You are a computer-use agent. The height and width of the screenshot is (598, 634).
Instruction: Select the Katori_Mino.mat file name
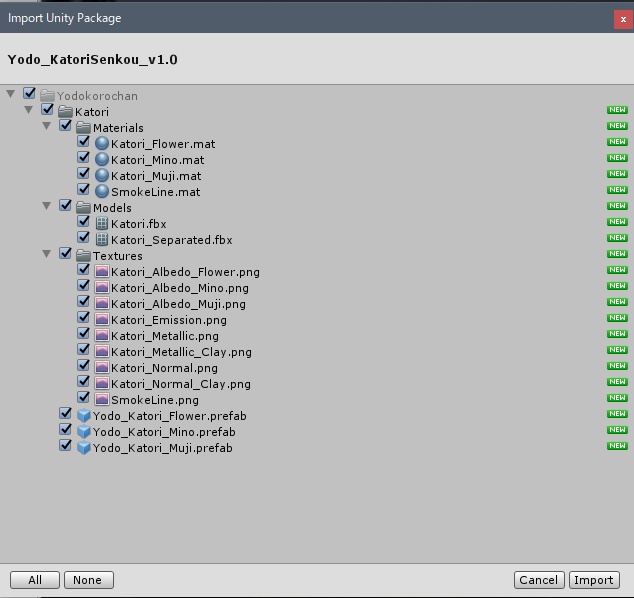point(158,160)
